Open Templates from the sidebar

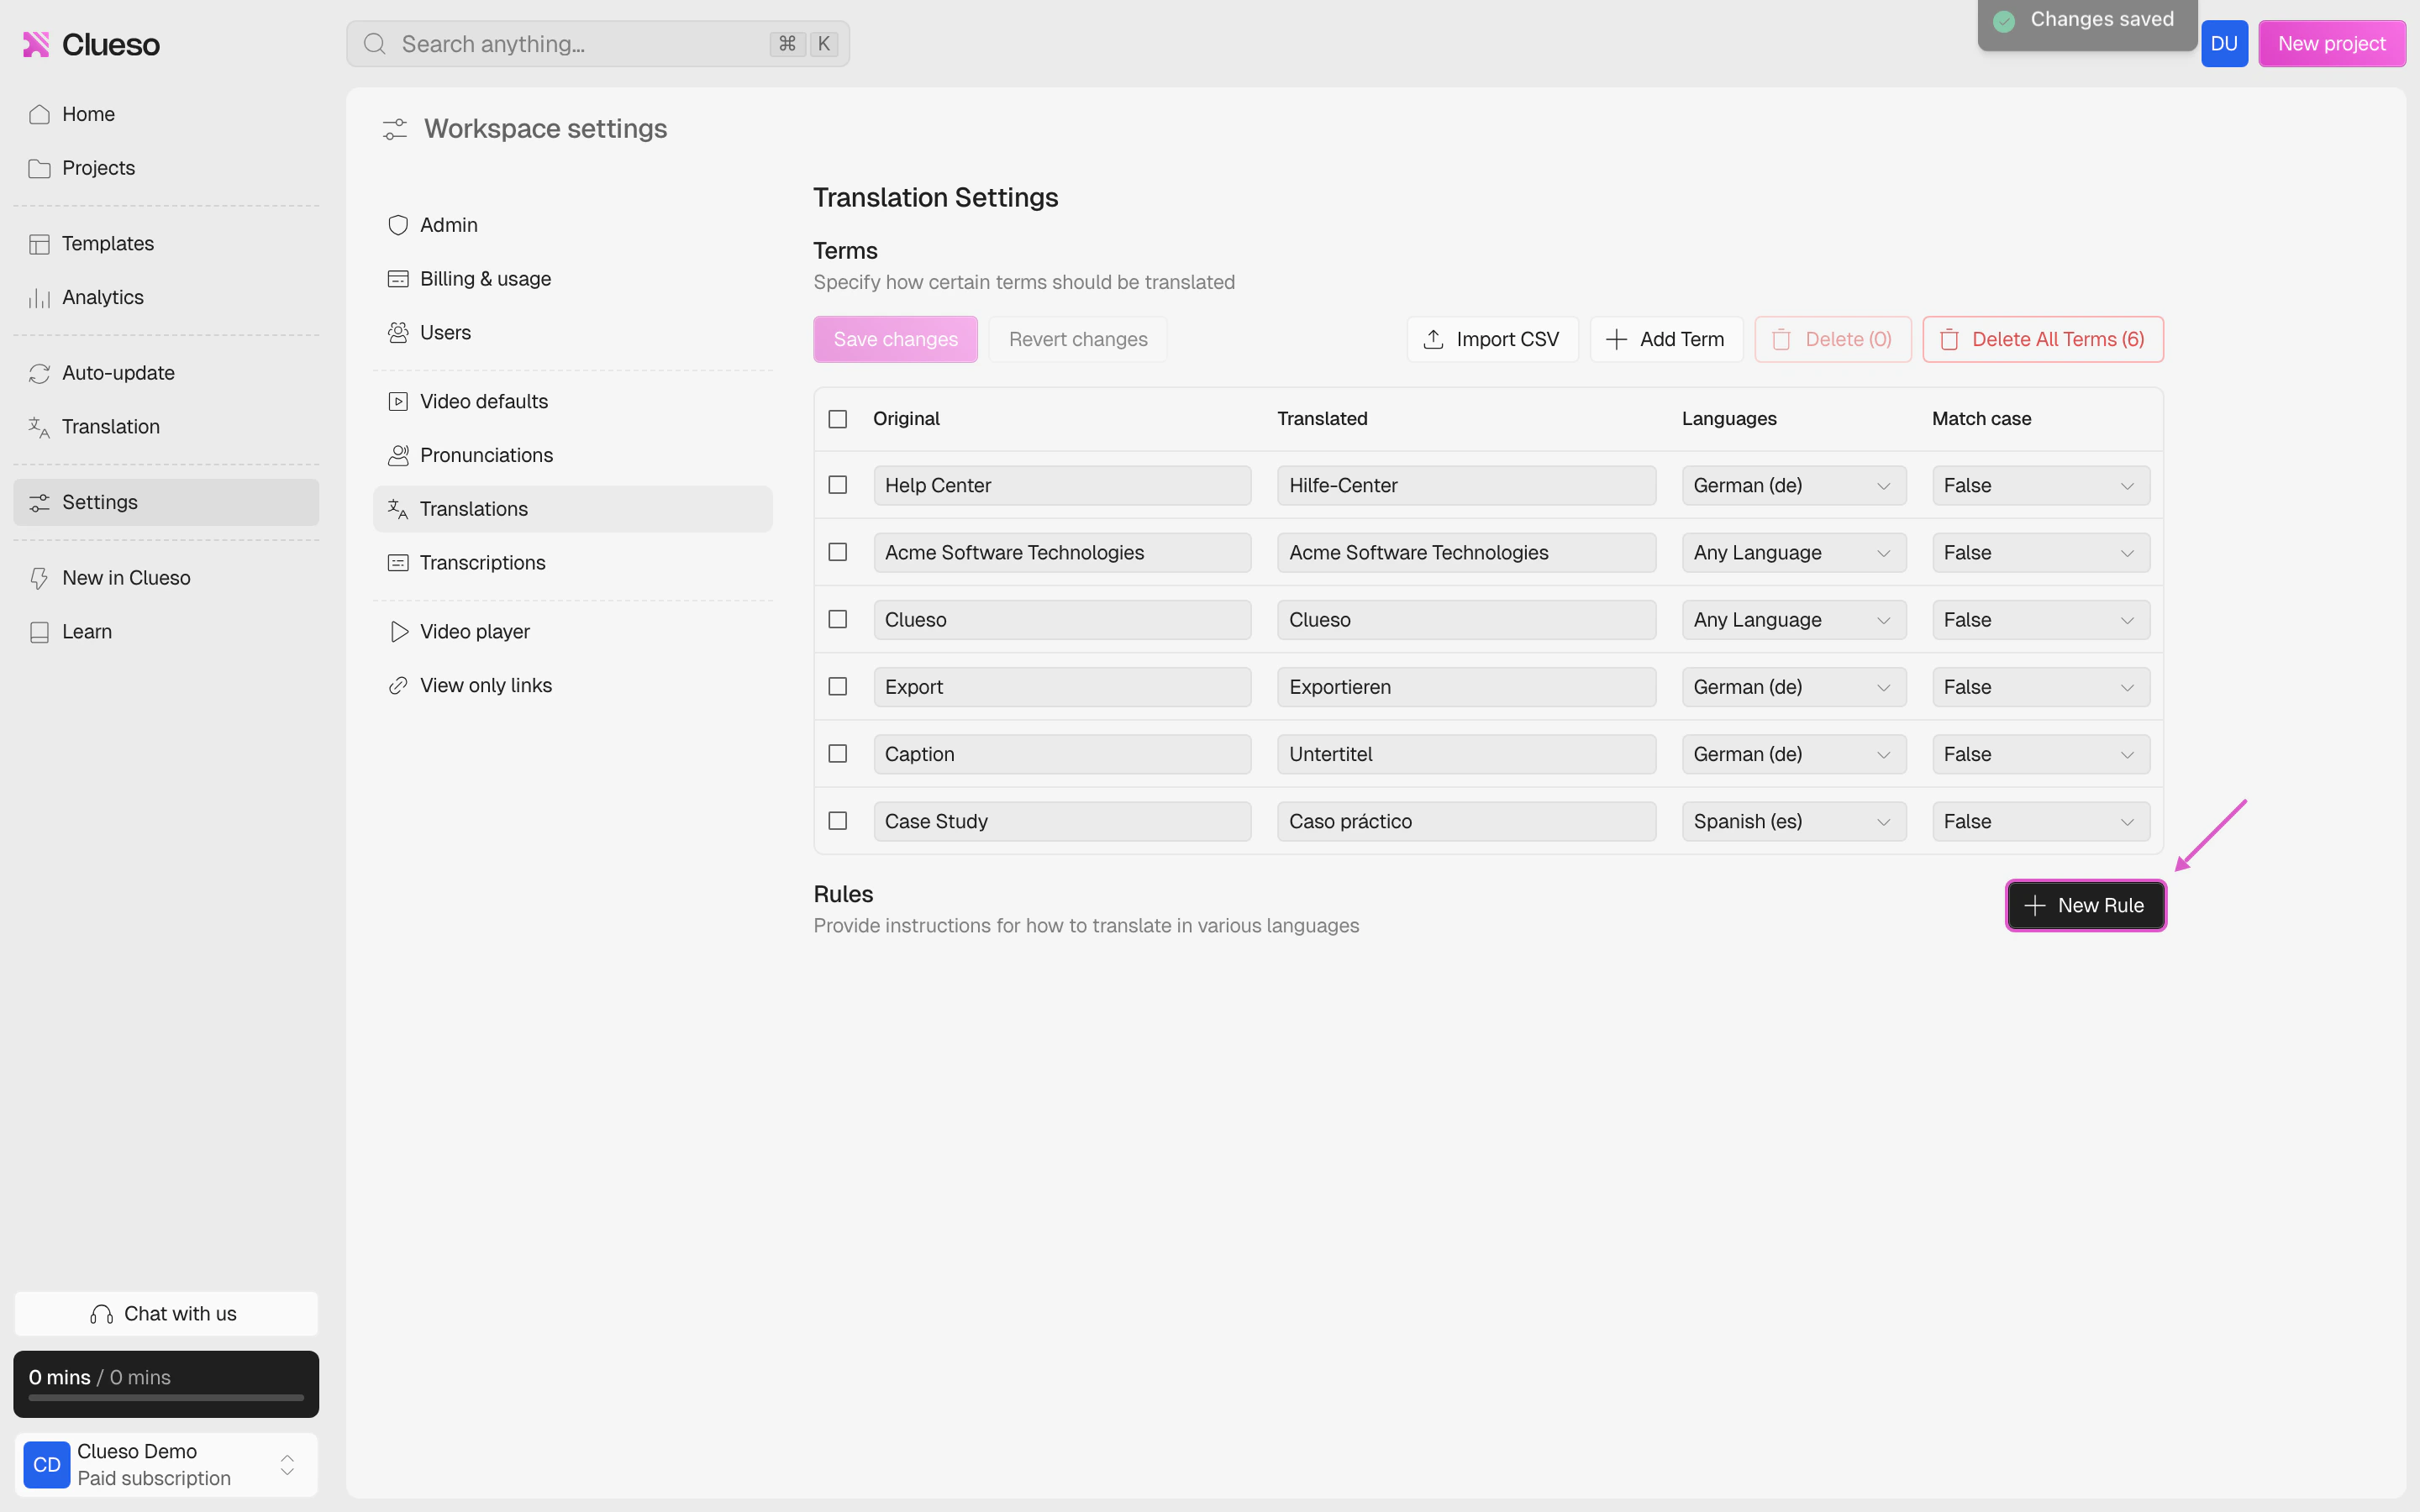(x=166, y=244)
